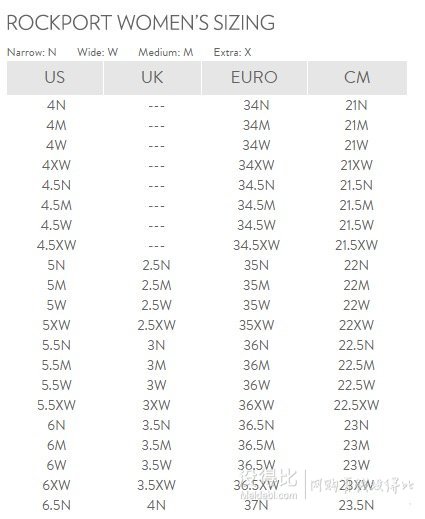Click the 'Wide: W' legend label

coord(97,52)
